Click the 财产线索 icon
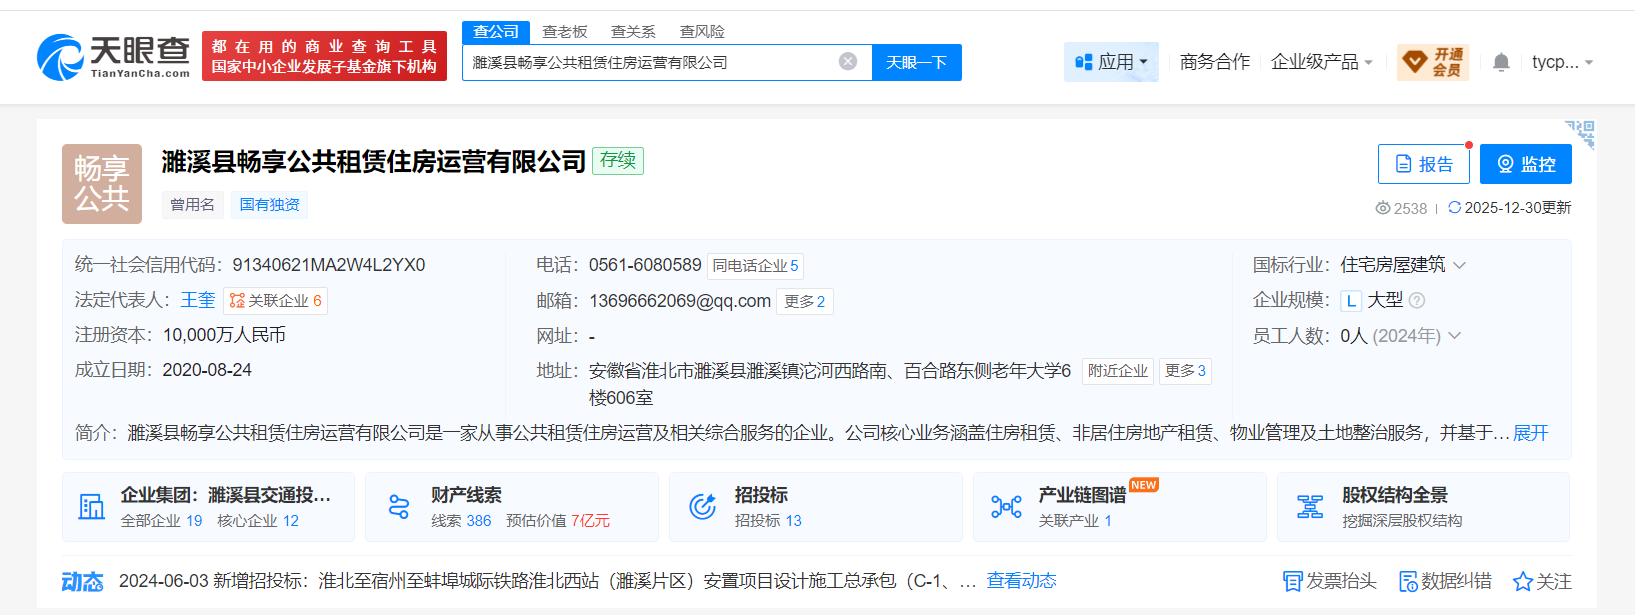Viewport: 1635px width, 615px height. coord(399,507)
